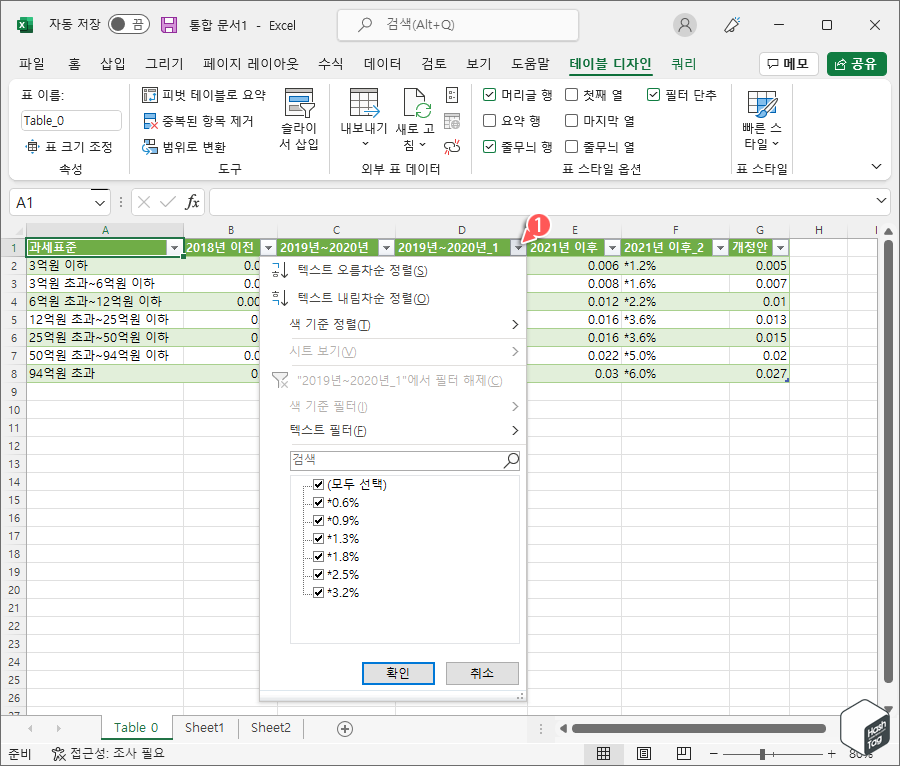Select the Sheet1 sheet tab
This screenshot has height=766, width=900.
204,728
